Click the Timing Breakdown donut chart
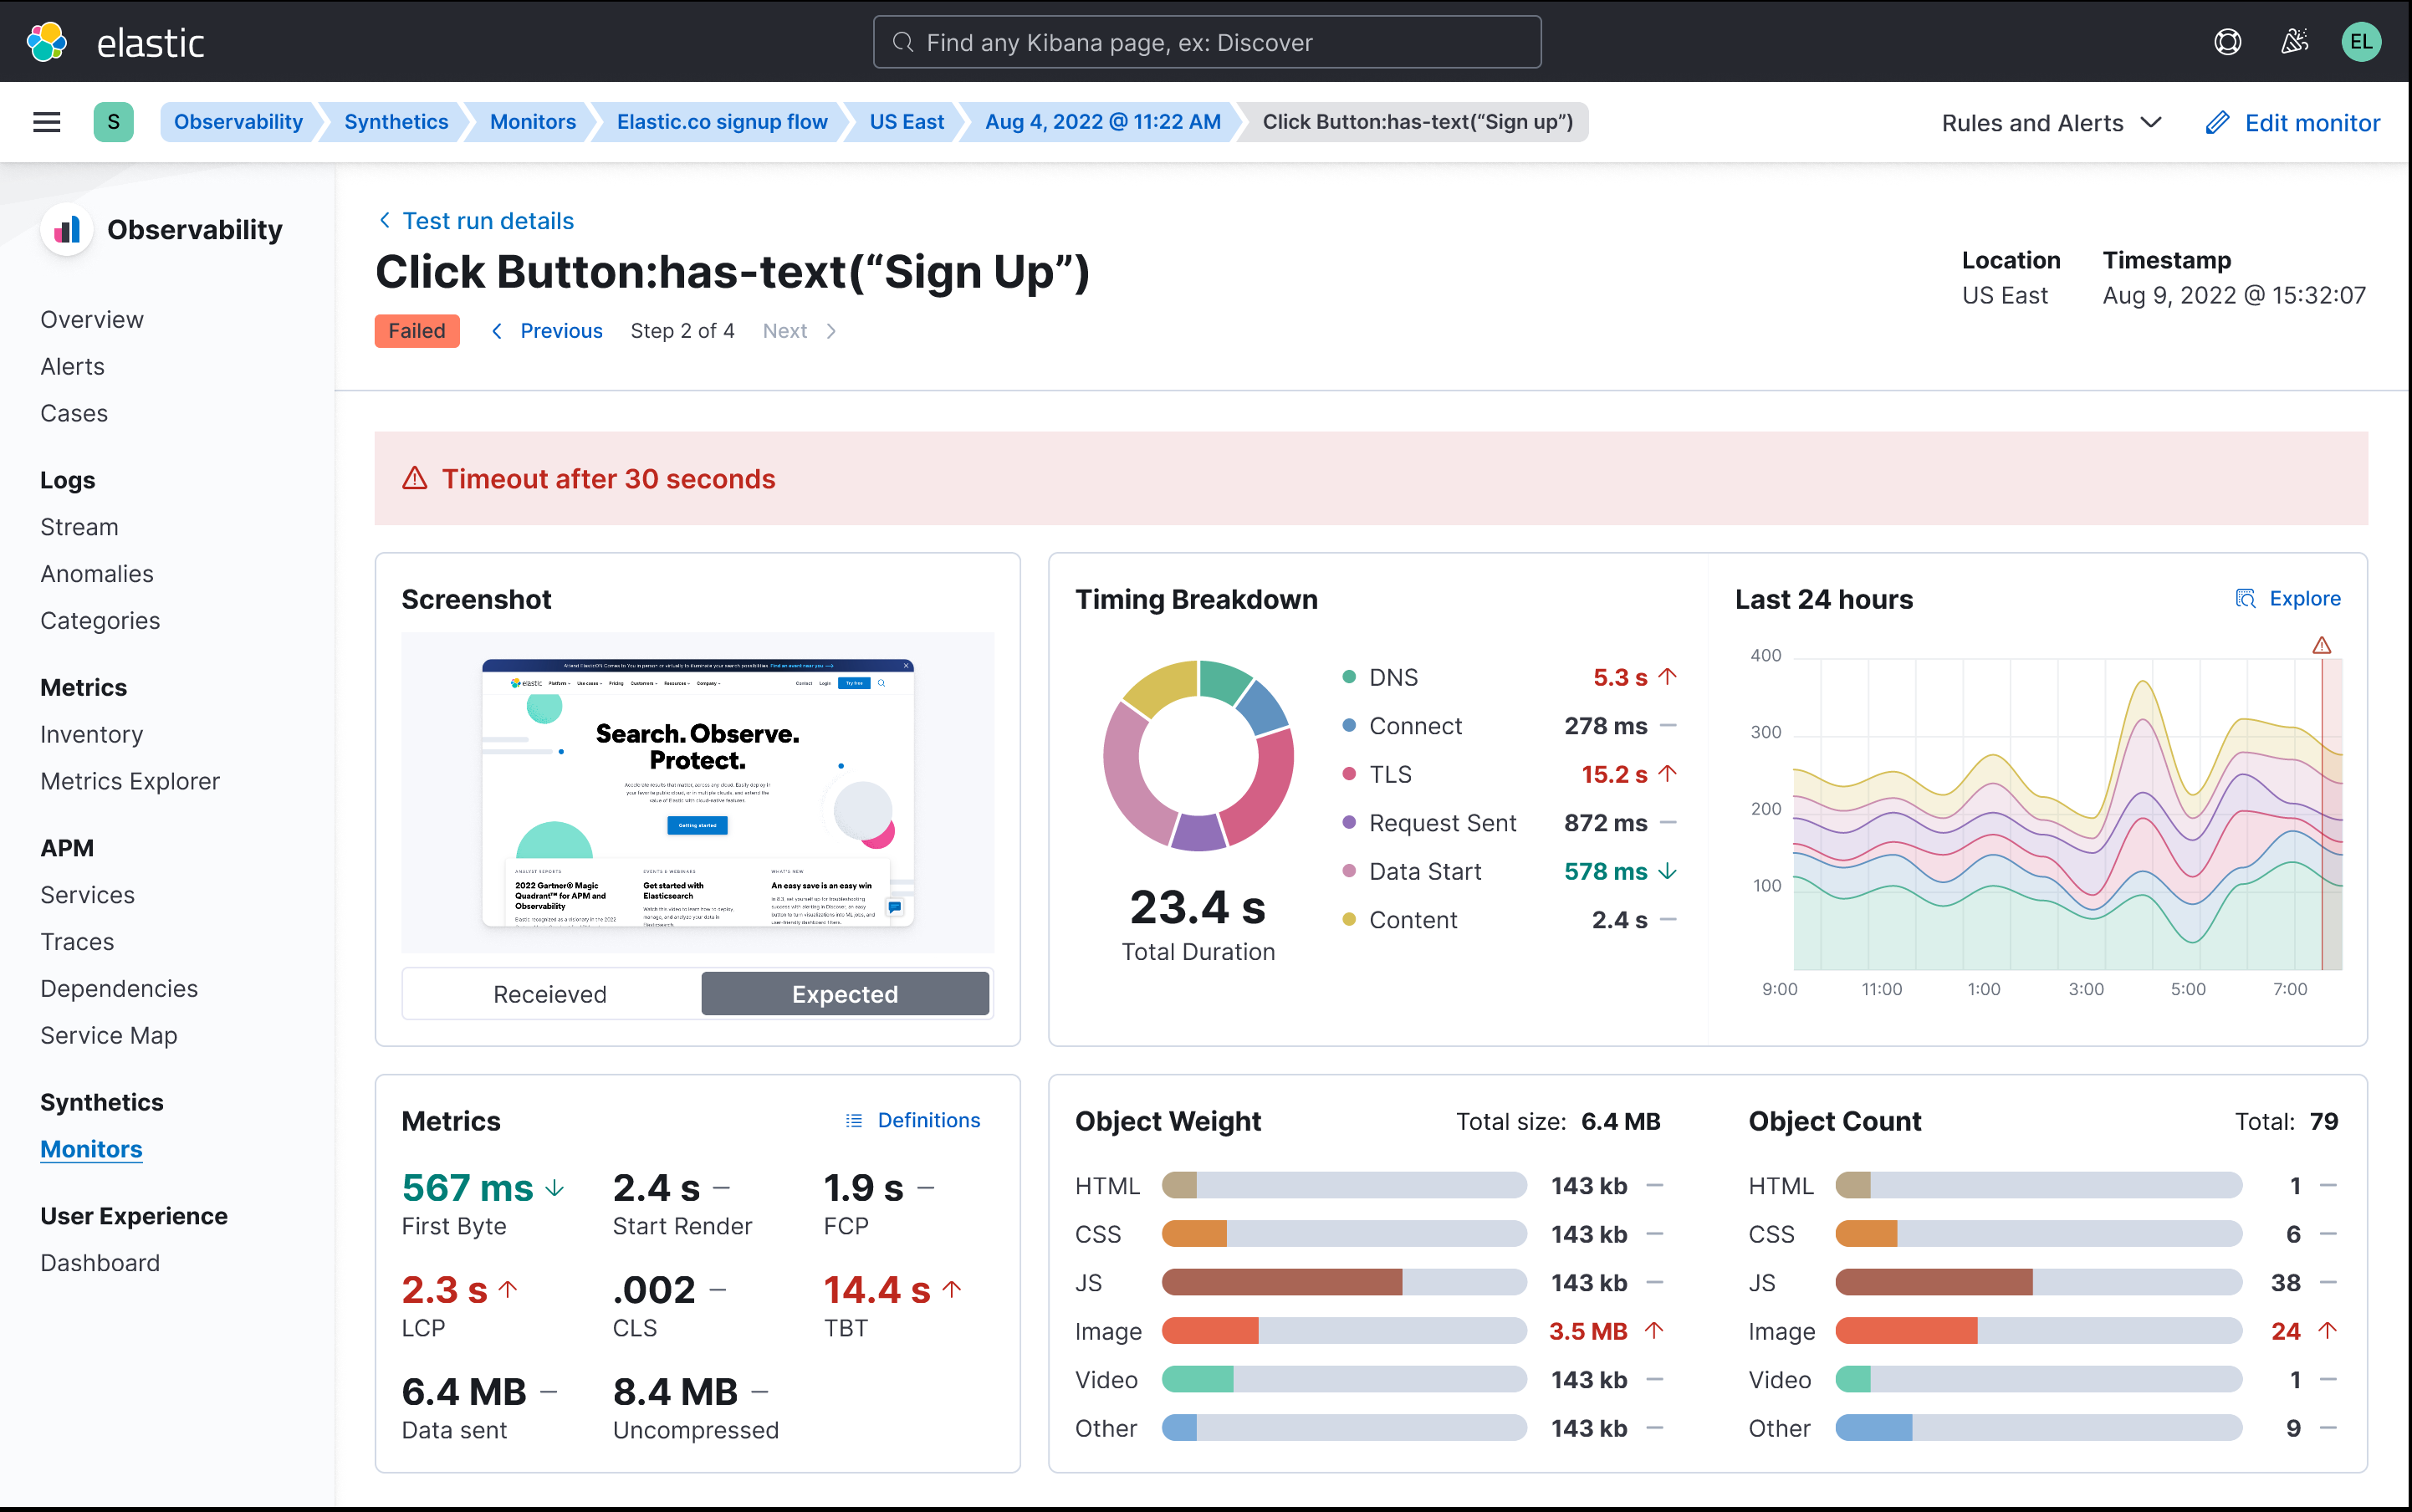 pos(1198,756)
